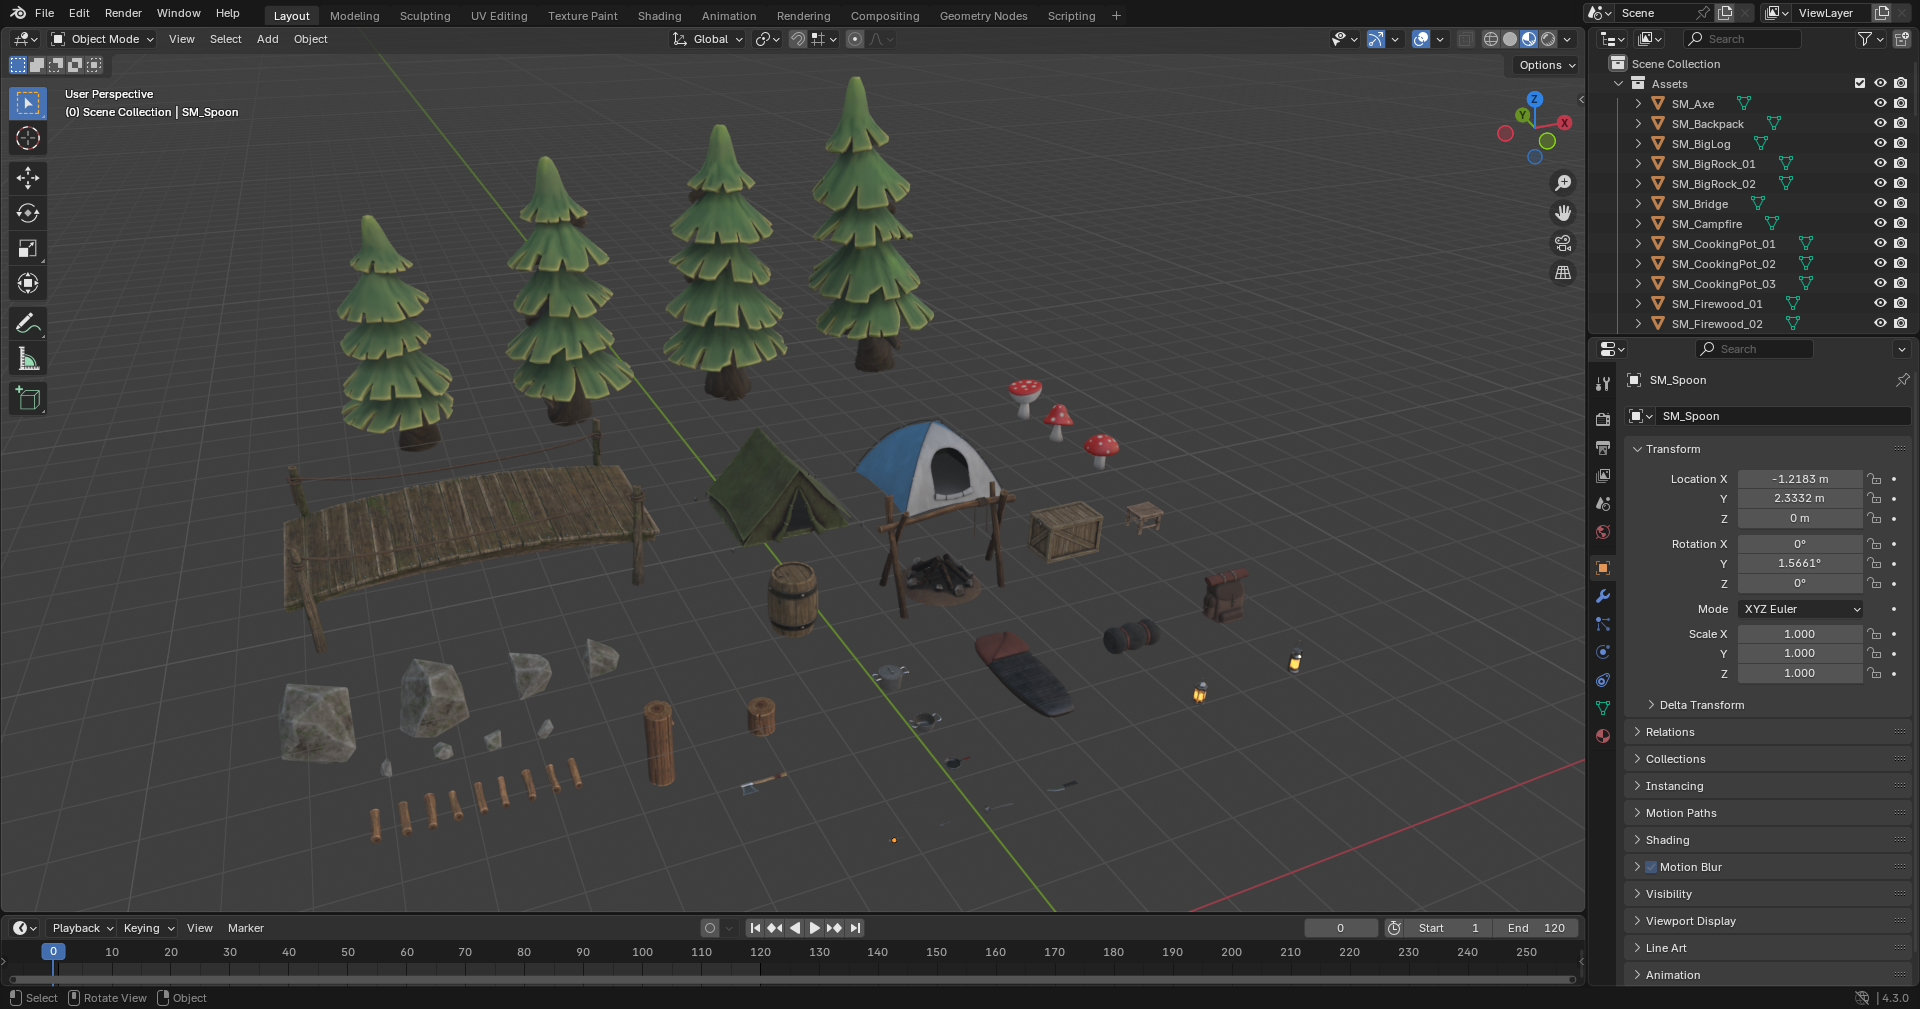Open the Object Constraints properties tab
This screenshot has height=1009, width=1920.
point(1603,680)
